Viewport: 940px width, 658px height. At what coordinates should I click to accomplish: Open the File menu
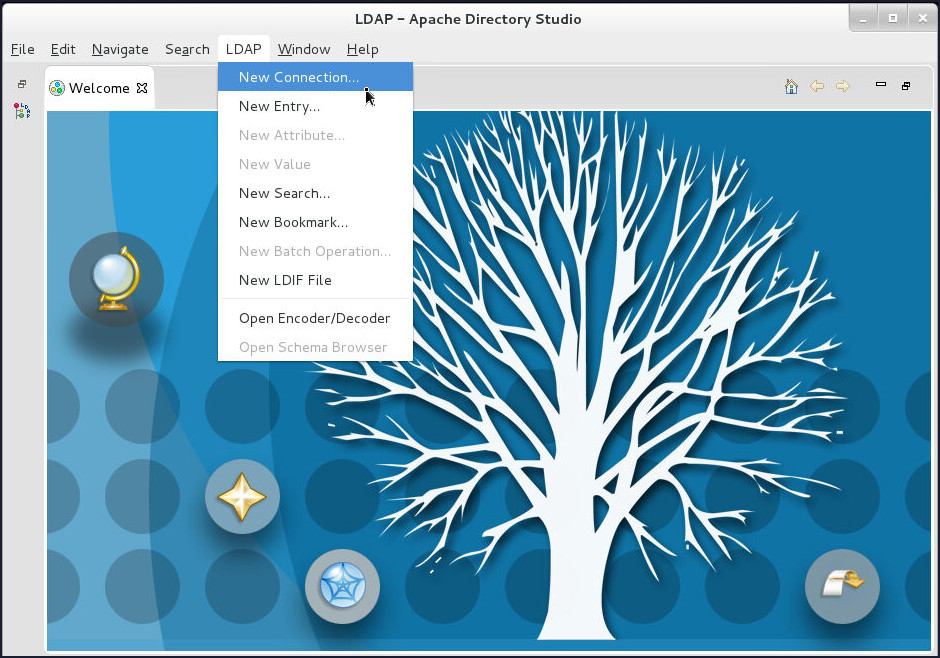tap(22, 49)
